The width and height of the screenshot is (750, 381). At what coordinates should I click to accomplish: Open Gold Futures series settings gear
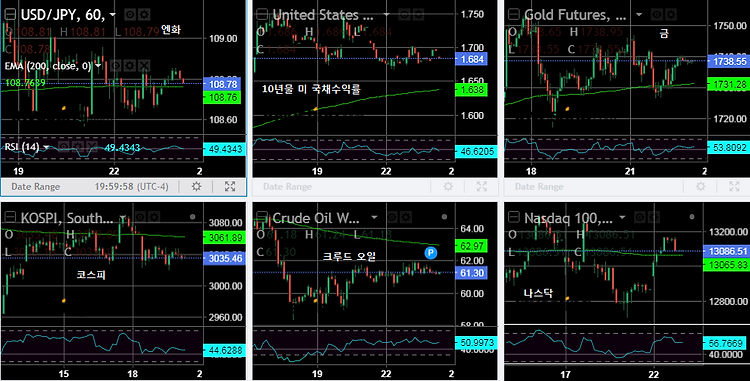(671, 15)
